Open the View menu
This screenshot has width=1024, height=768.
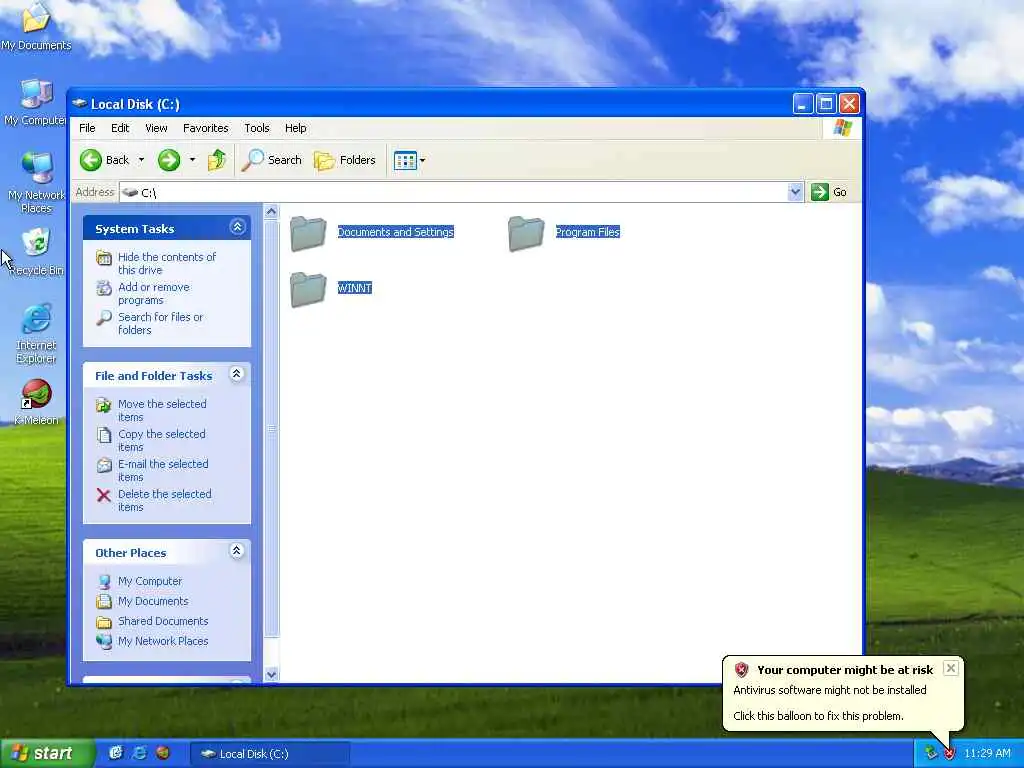pos(156,128)
